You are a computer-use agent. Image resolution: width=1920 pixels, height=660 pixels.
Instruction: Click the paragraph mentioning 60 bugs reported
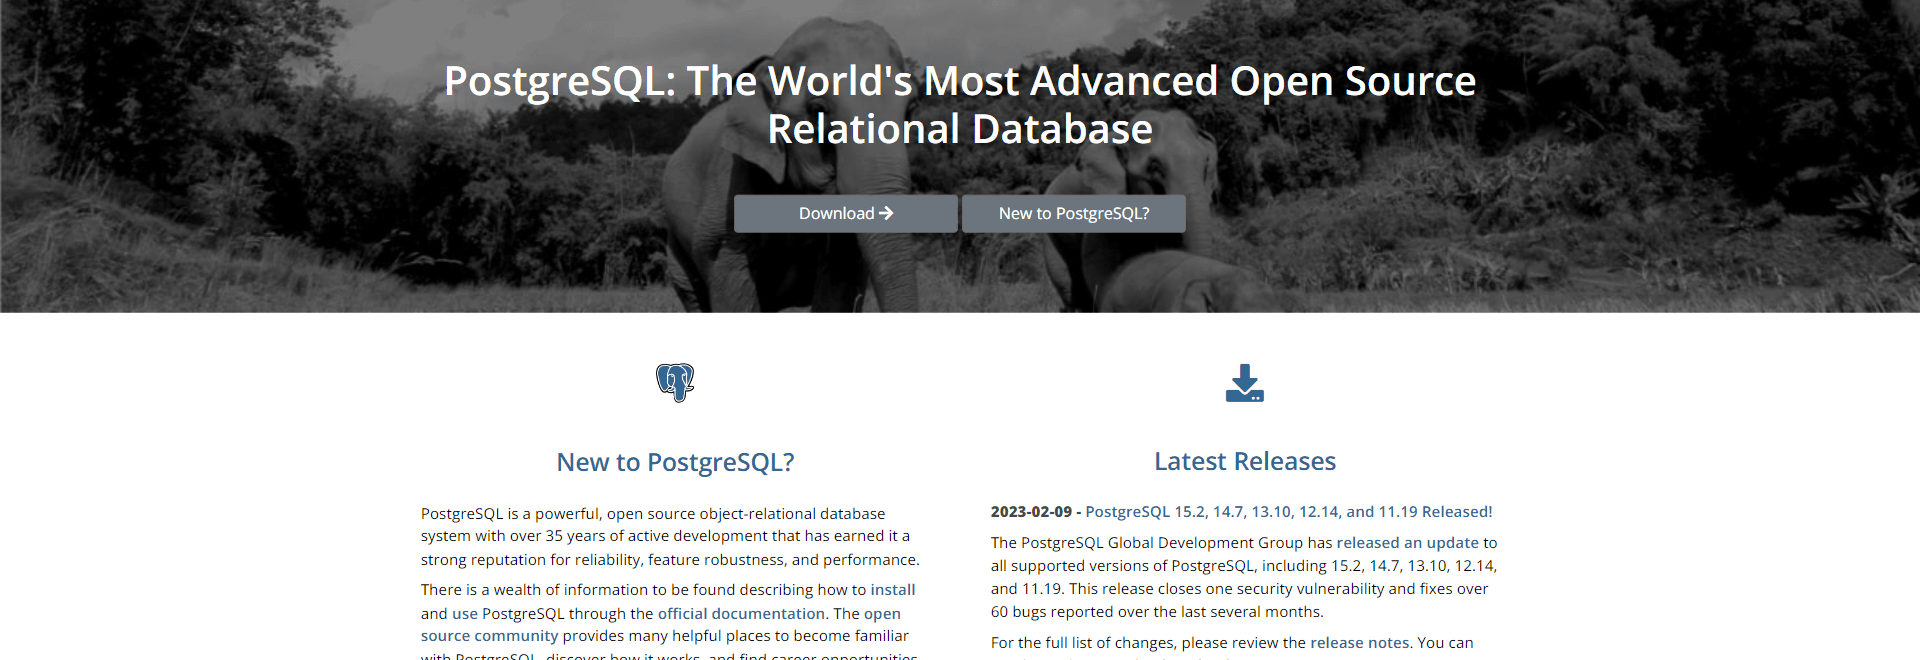[1244, 577]
